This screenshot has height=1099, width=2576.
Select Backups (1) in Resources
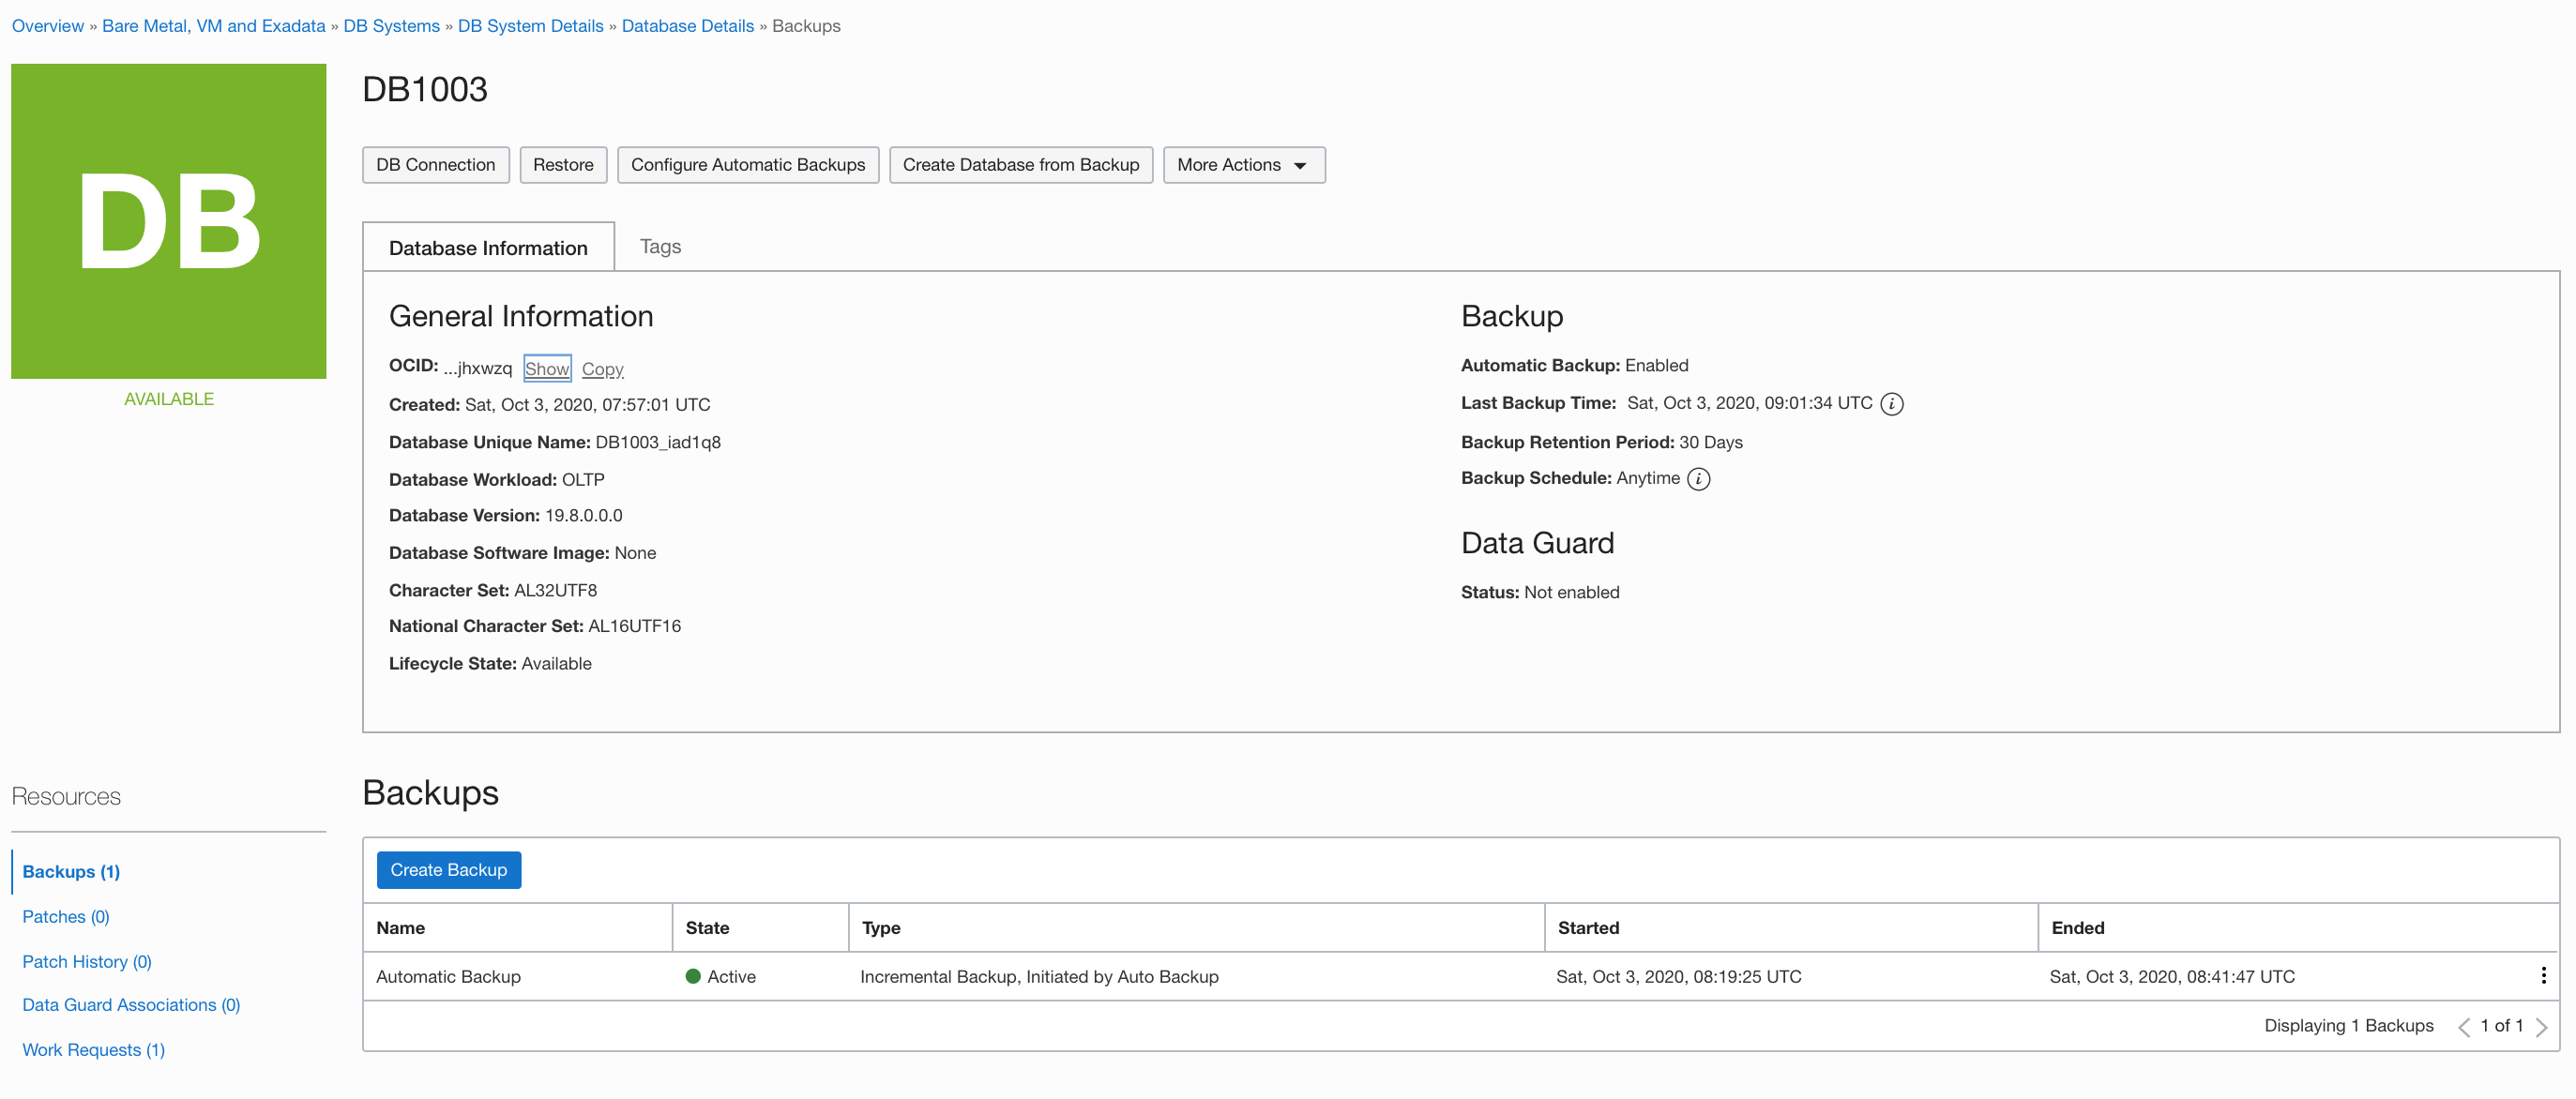click(71, 872)
